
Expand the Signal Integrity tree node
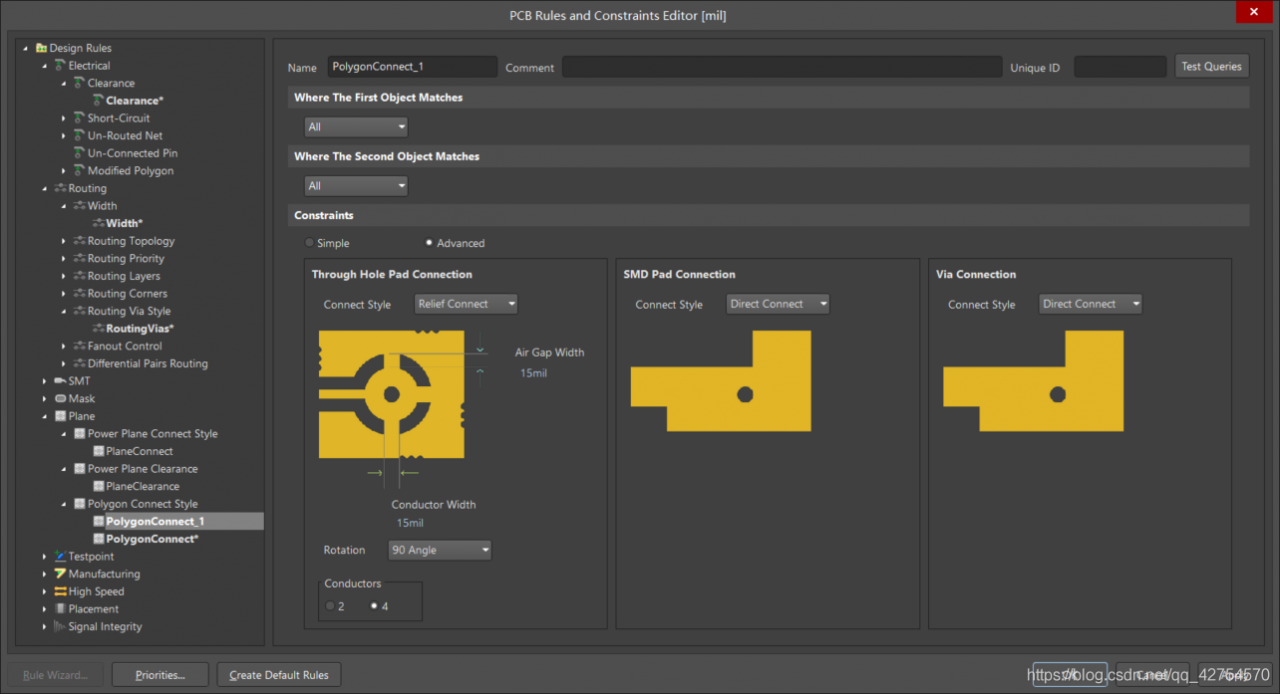(44, 627)
